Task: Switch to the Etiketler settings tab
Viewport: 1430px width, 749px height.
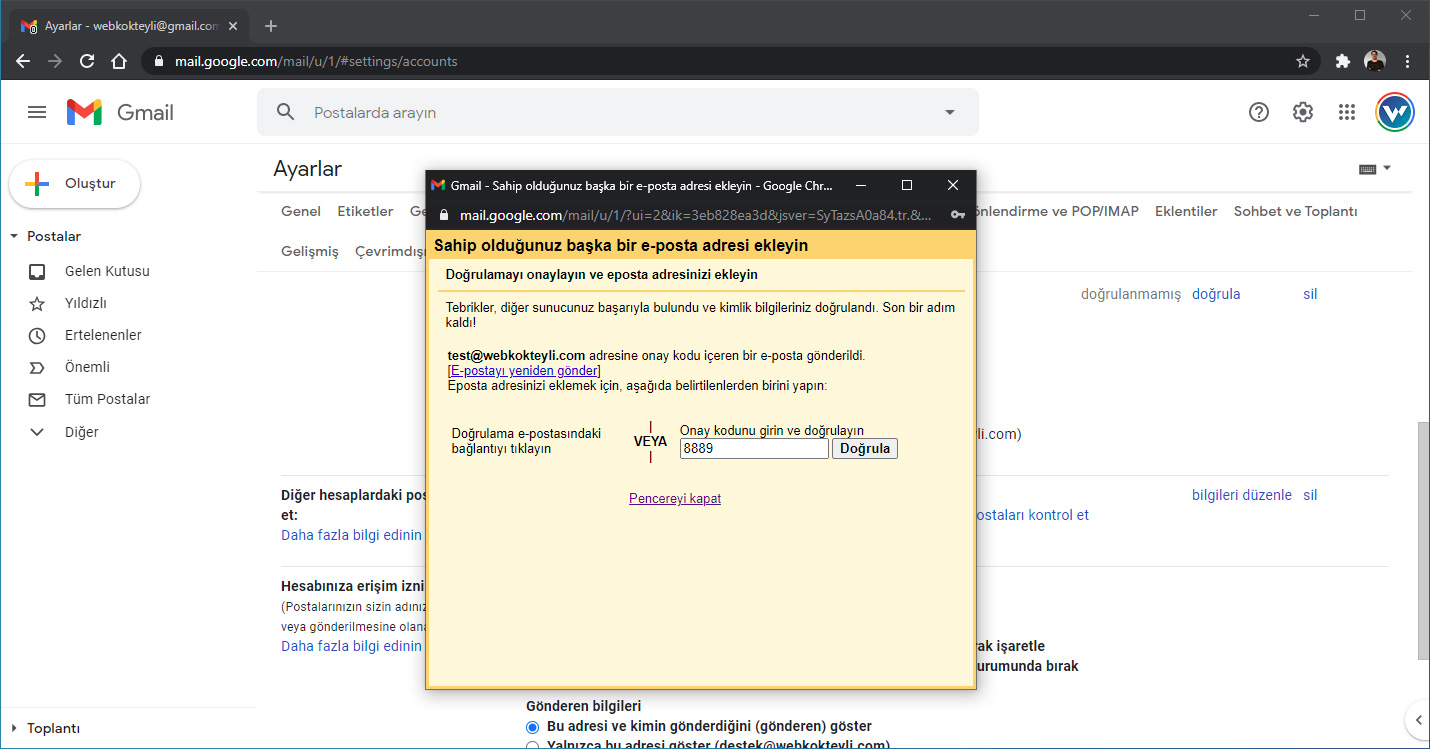Action: (x=365, y=211)
